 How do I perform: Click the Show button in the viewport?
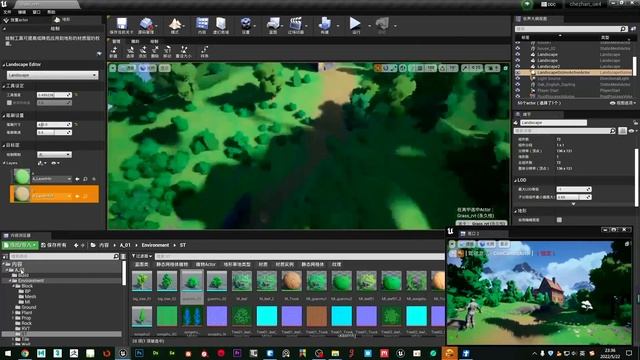(x=165, y=68)
